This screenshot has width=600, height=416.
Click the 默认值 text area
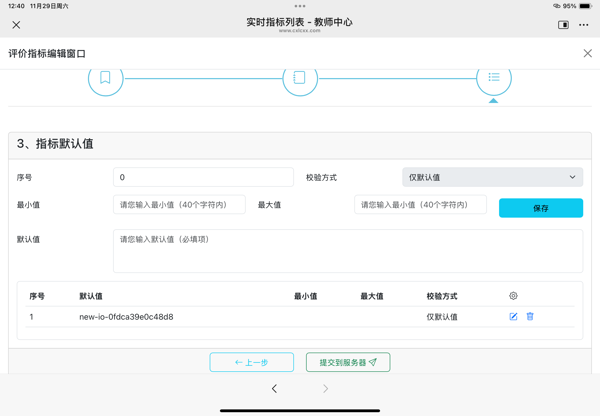[347, 251]
